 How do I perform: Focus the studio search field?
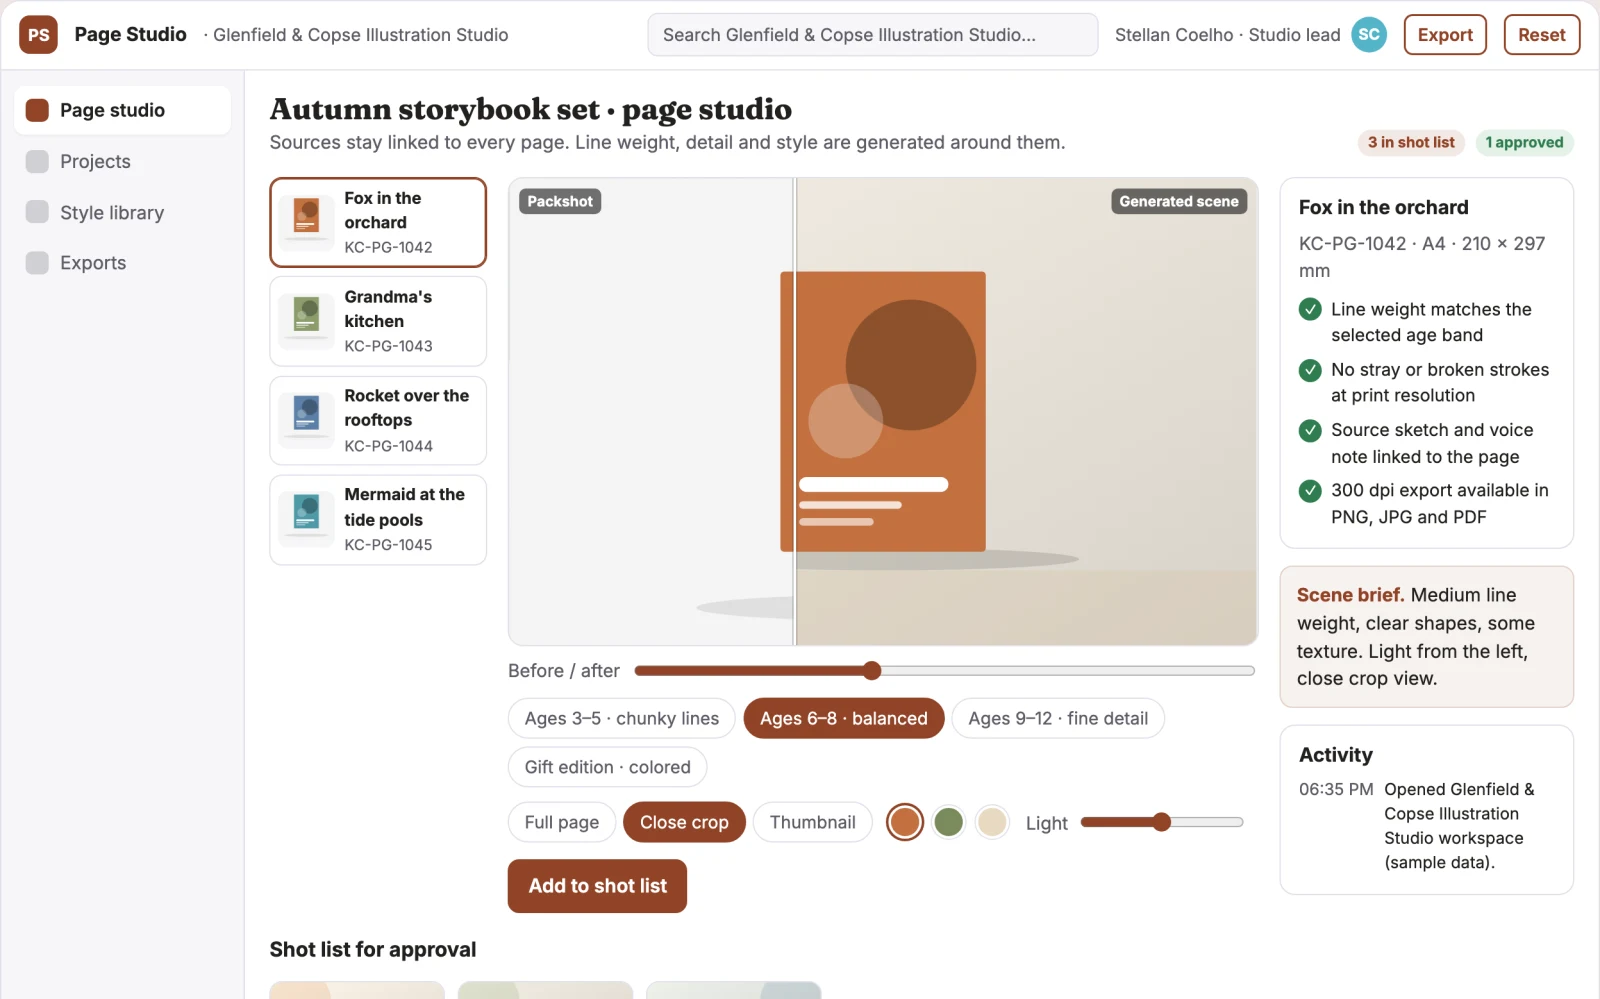[x=873, y=35]
